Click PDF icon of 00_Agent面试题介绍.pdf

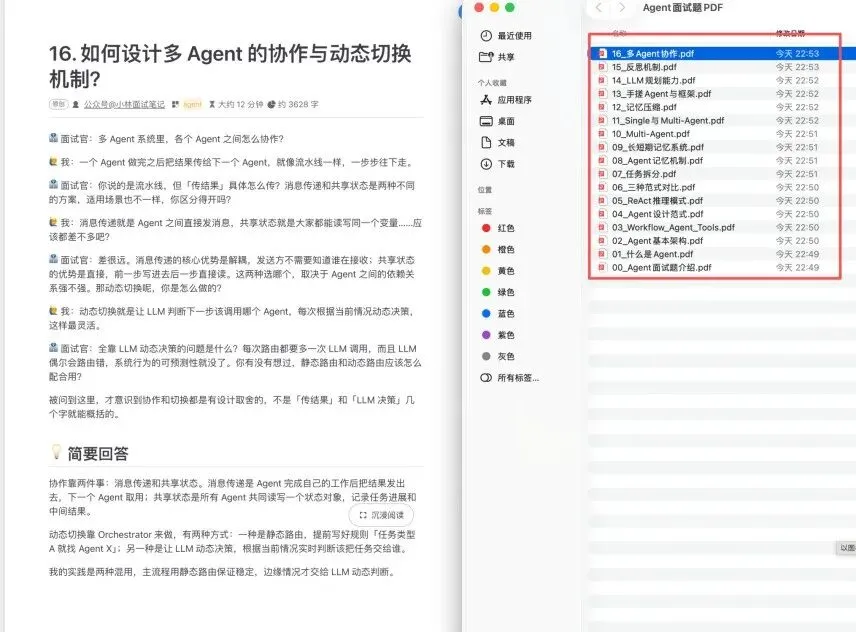[602, 267]
